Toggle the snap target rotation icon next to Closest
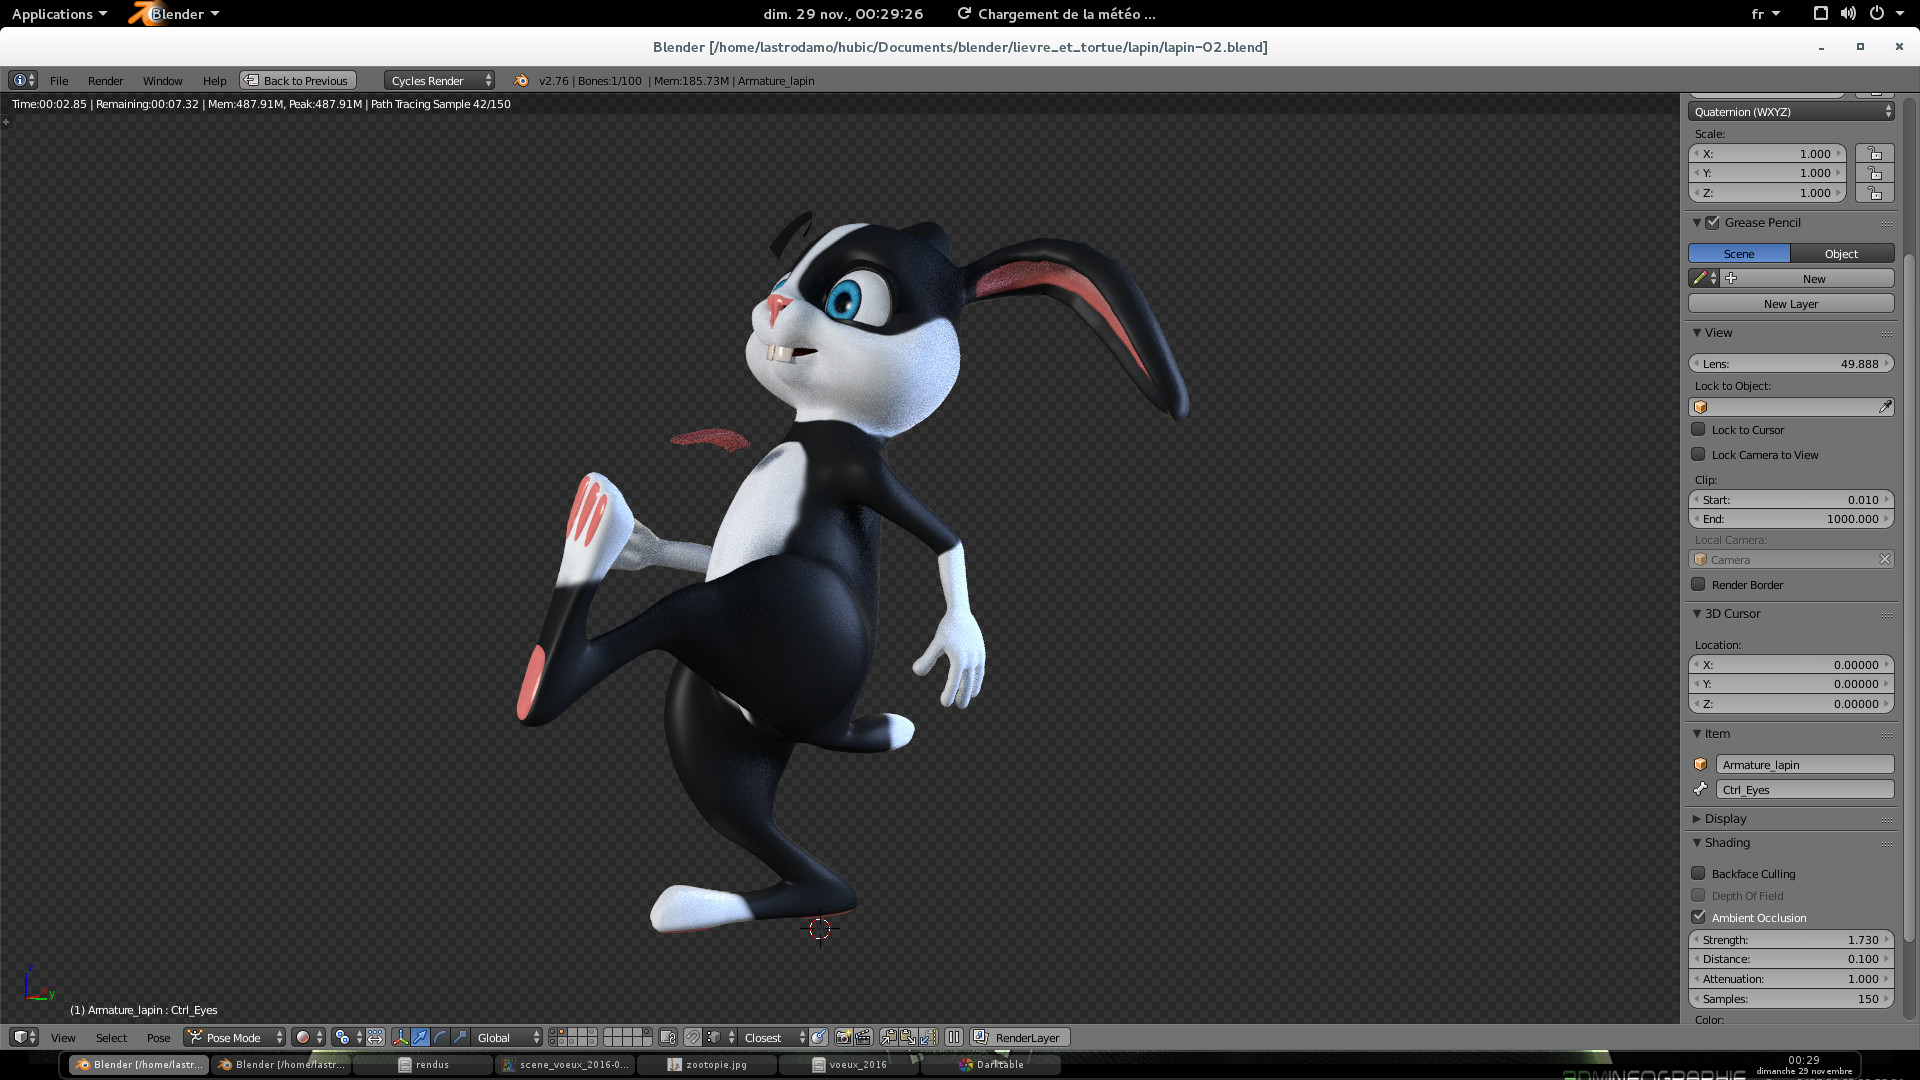The height and width of the screenshot is (1080, 1920). (x=818, y=1037)
